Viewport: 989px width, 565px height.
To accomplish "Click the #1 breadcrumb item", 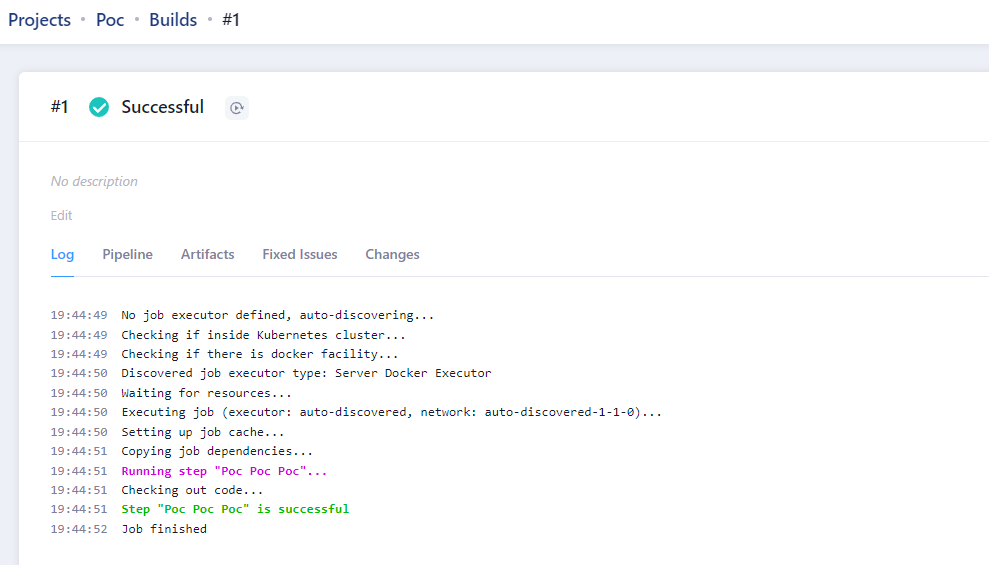I will pos(231,20).
